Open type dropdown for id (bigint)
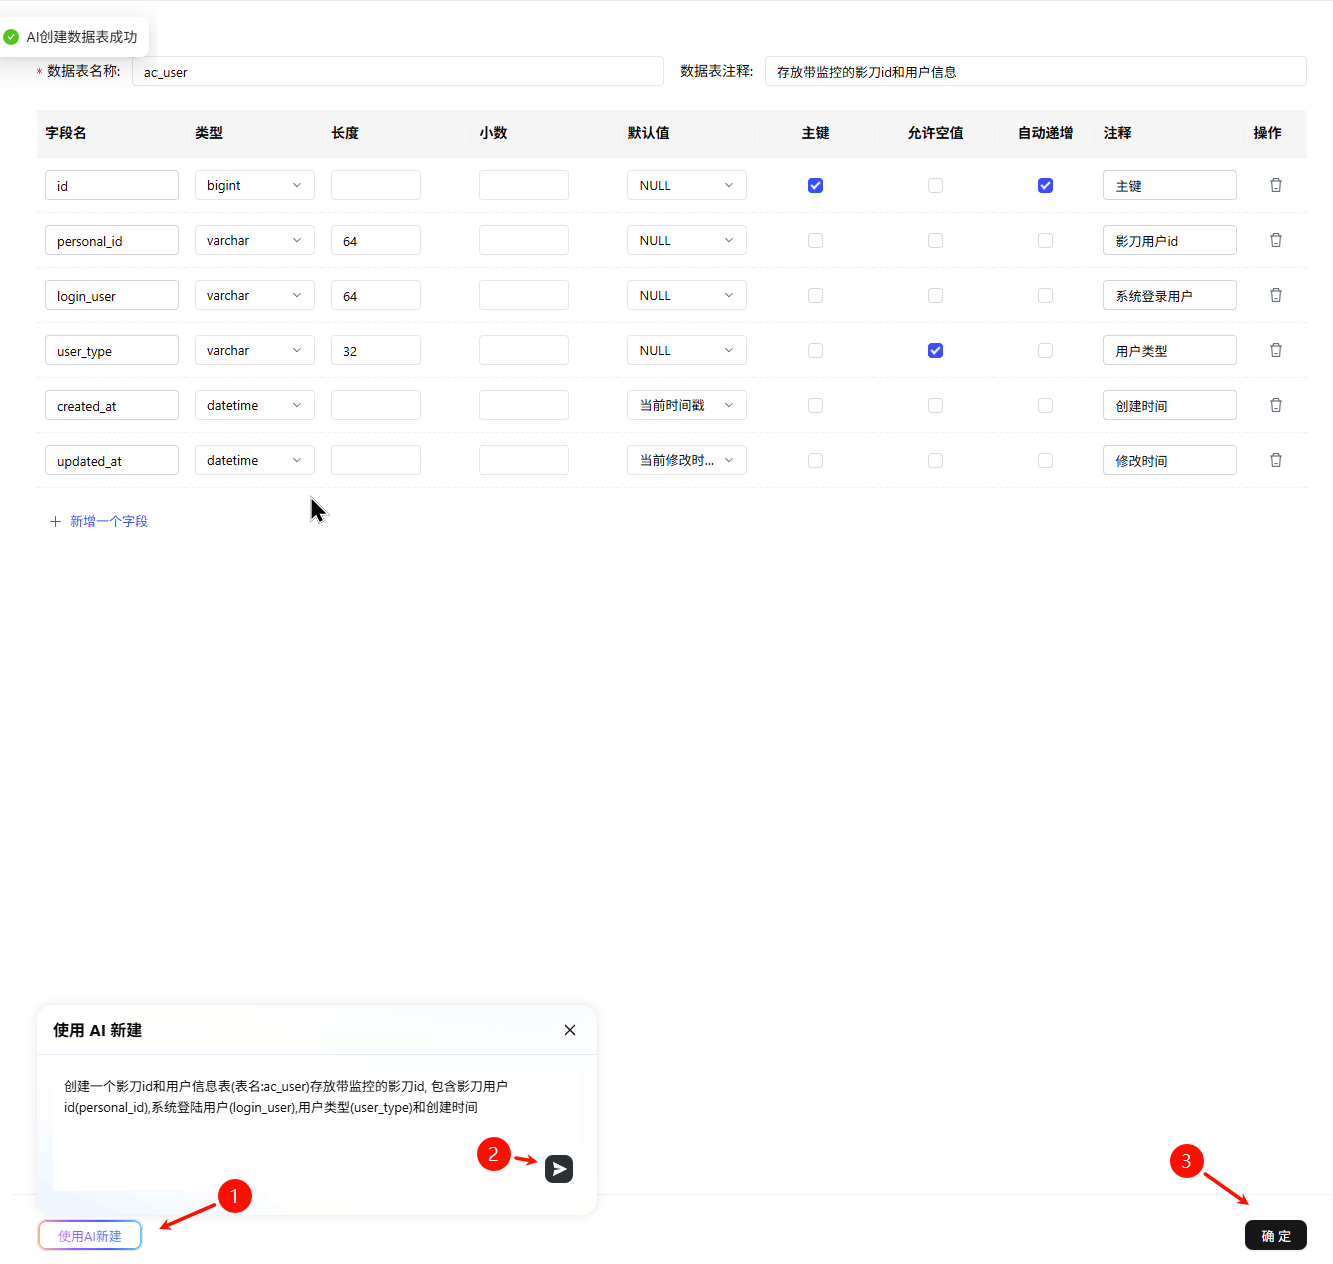This screenshot has width=1333, height=1264. [x=255, y=185]
